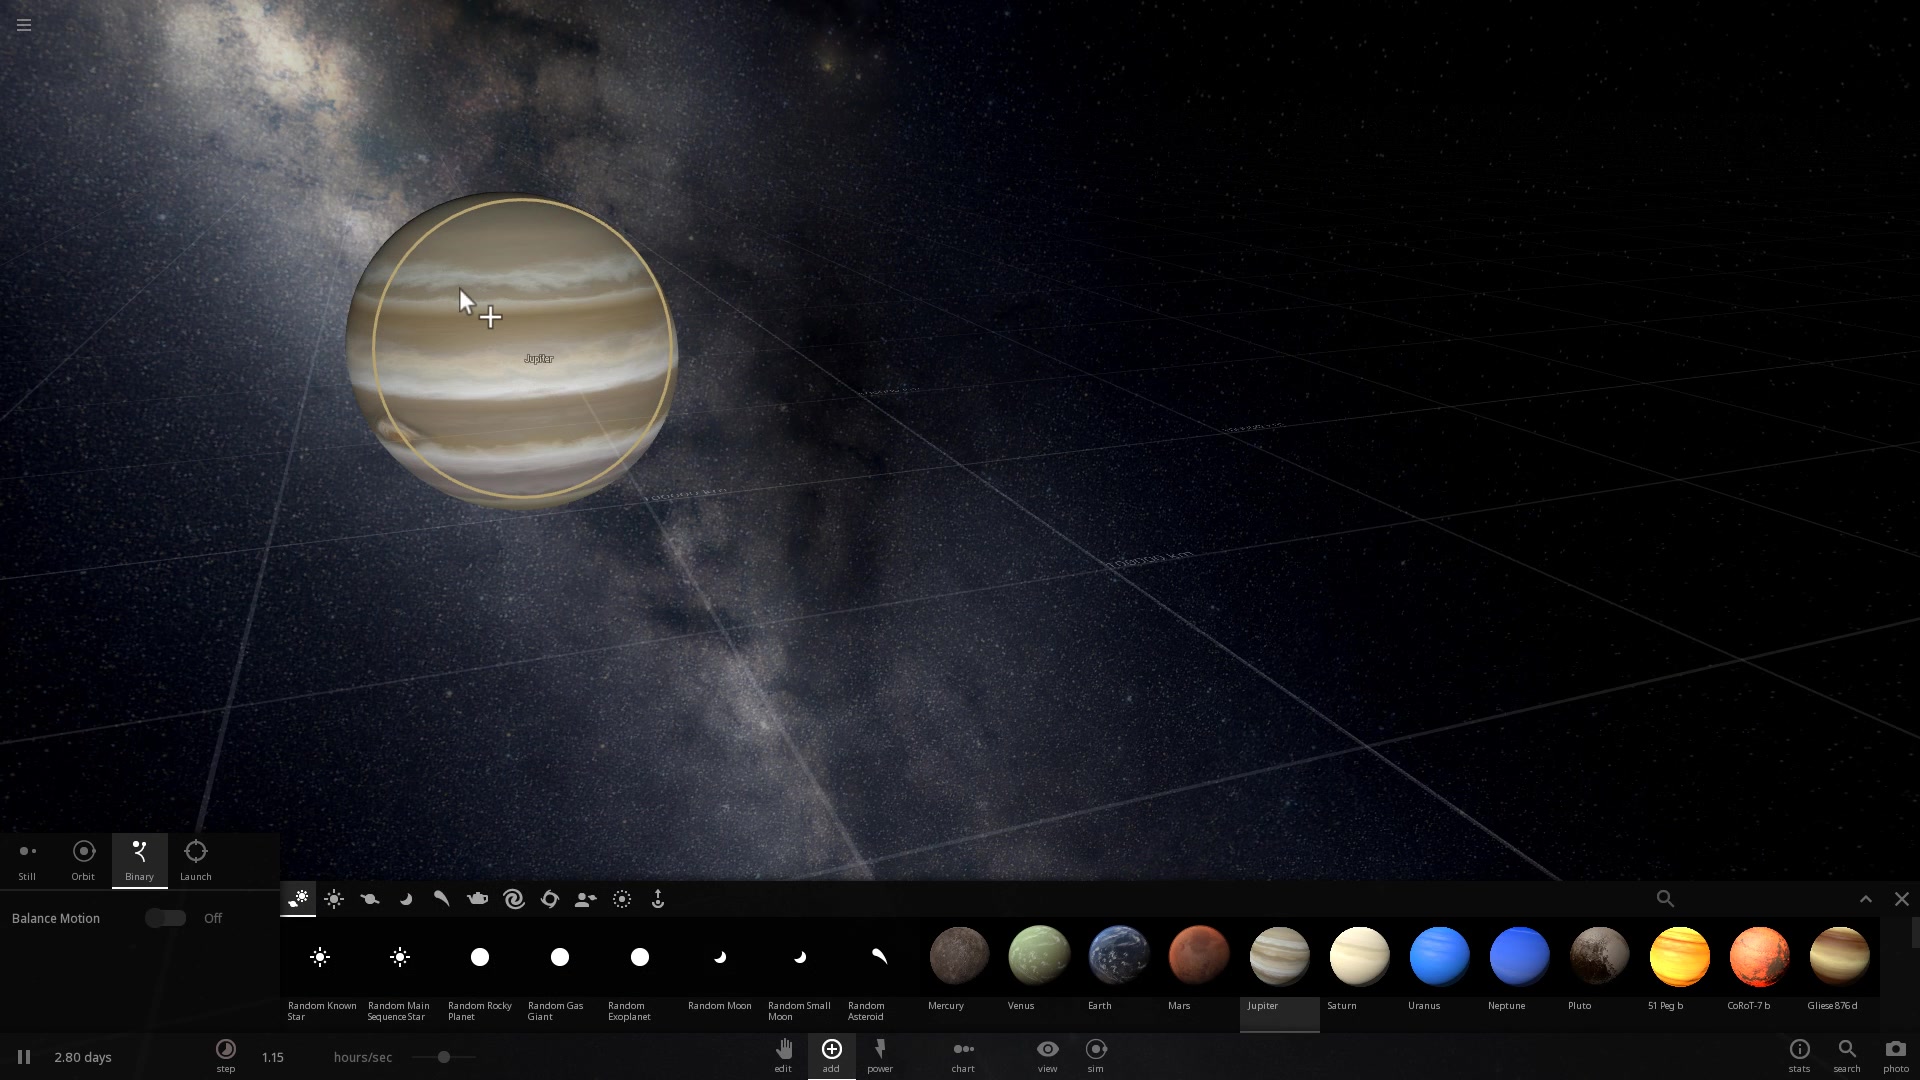
Task: Filter add list to moons category
Action: 406,899
